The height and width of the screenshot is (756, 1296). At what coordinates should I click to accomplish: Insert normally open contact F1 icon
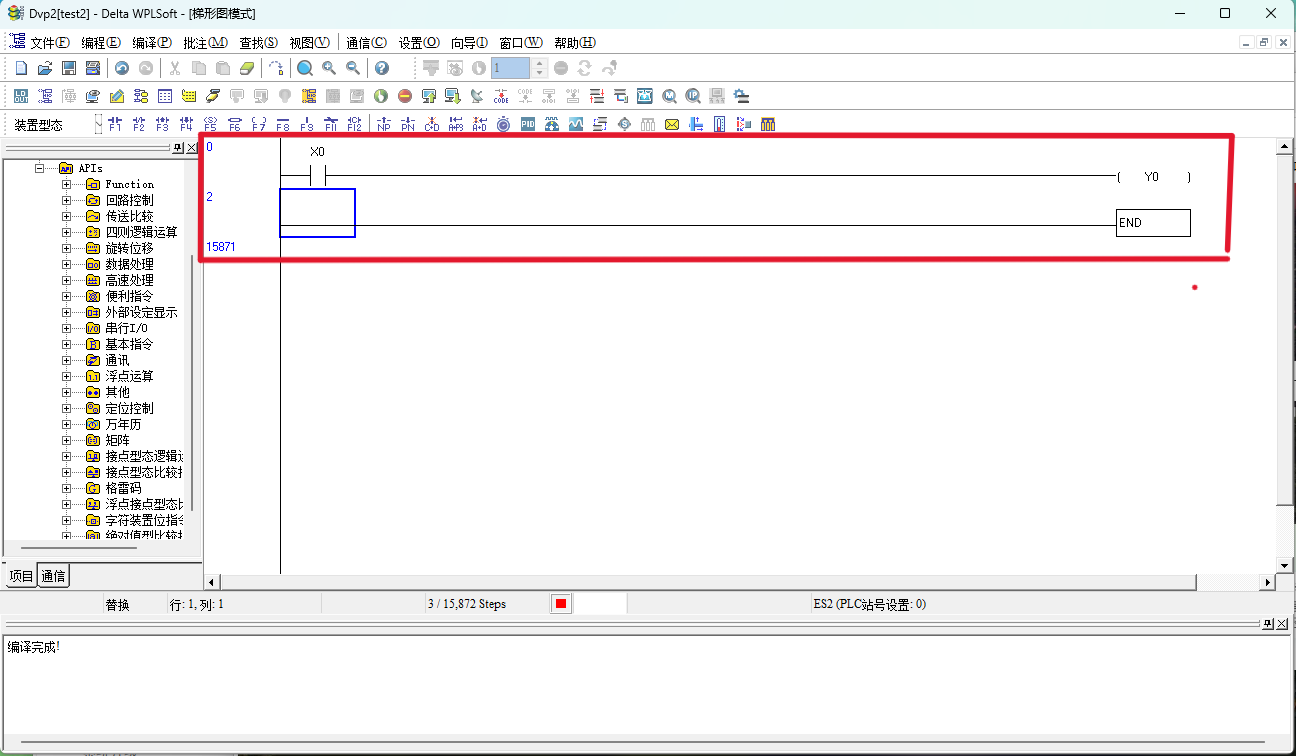[x=114, y=124]
